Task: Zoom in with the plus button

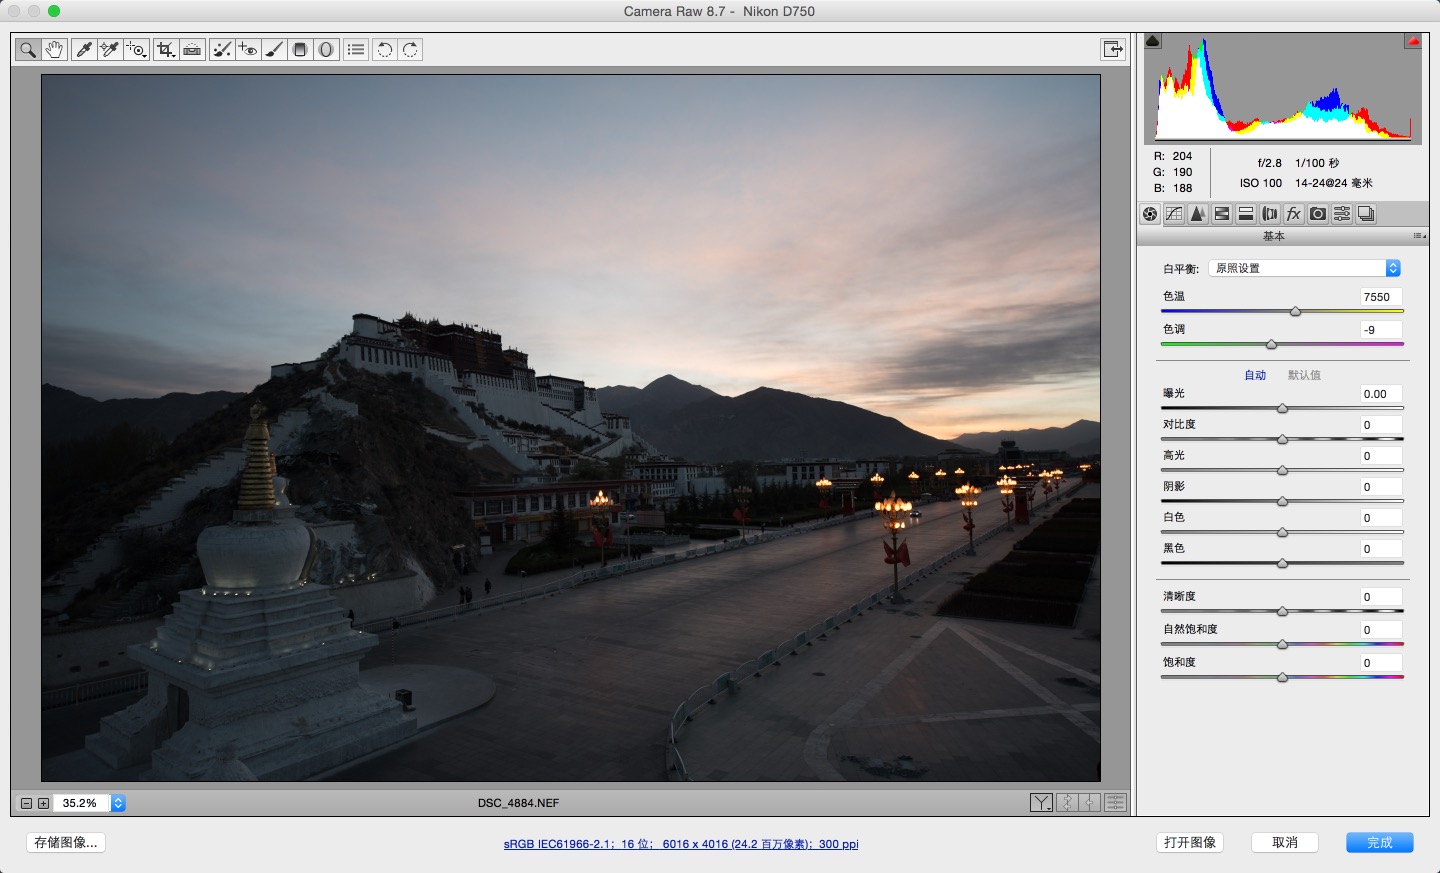Action: point(43,803)
